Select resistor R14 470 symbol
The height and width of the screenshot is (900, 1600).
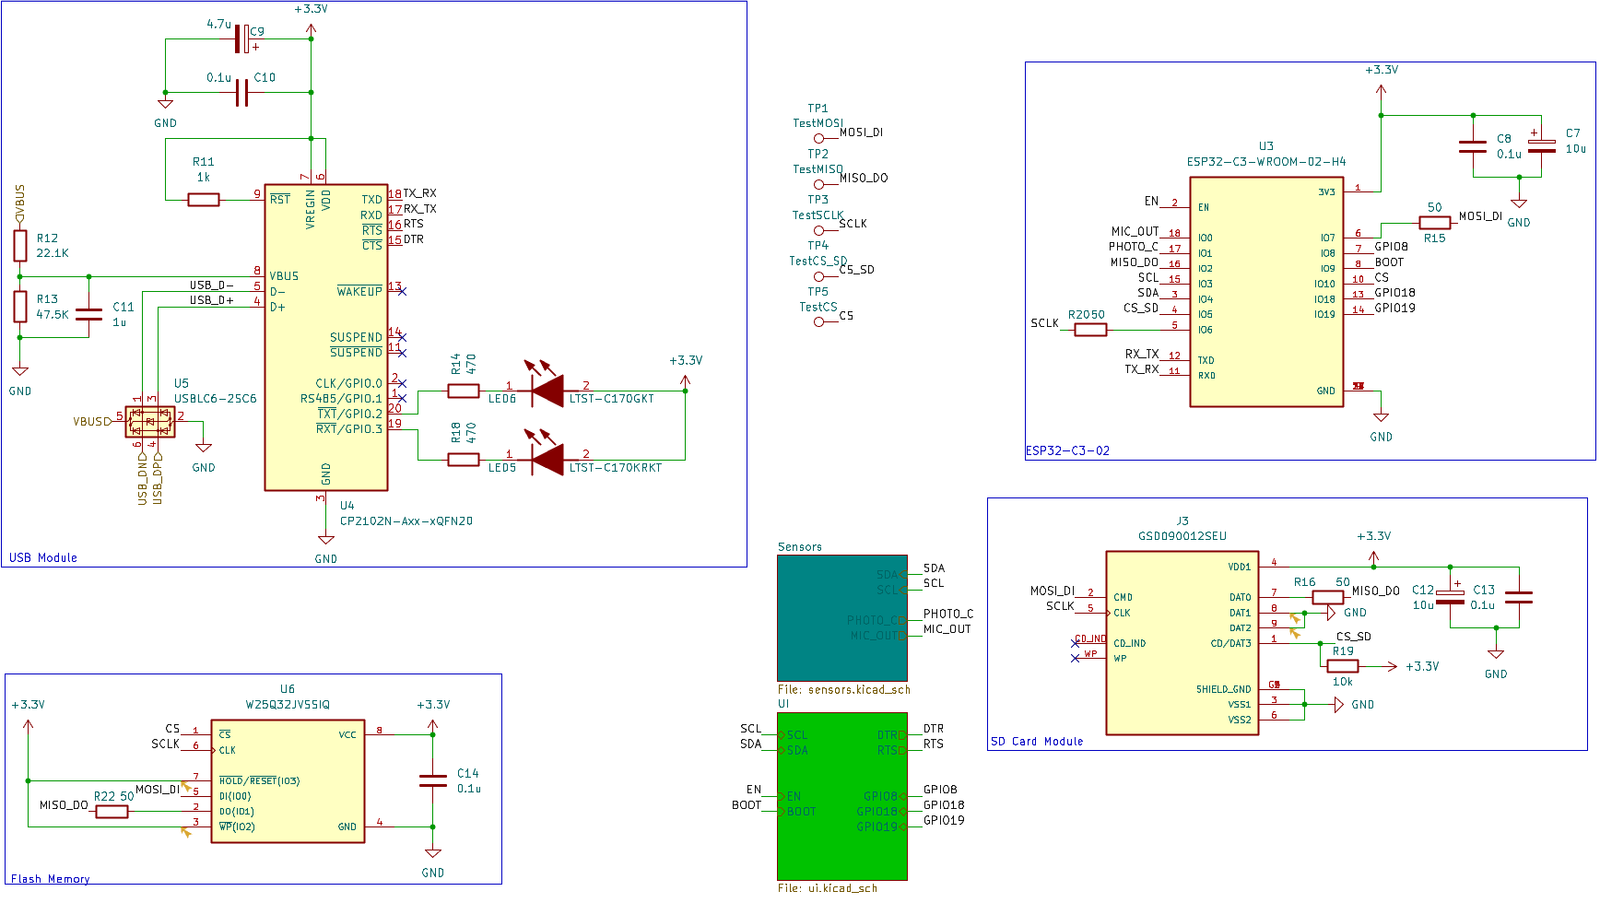[x=463, y=391]
